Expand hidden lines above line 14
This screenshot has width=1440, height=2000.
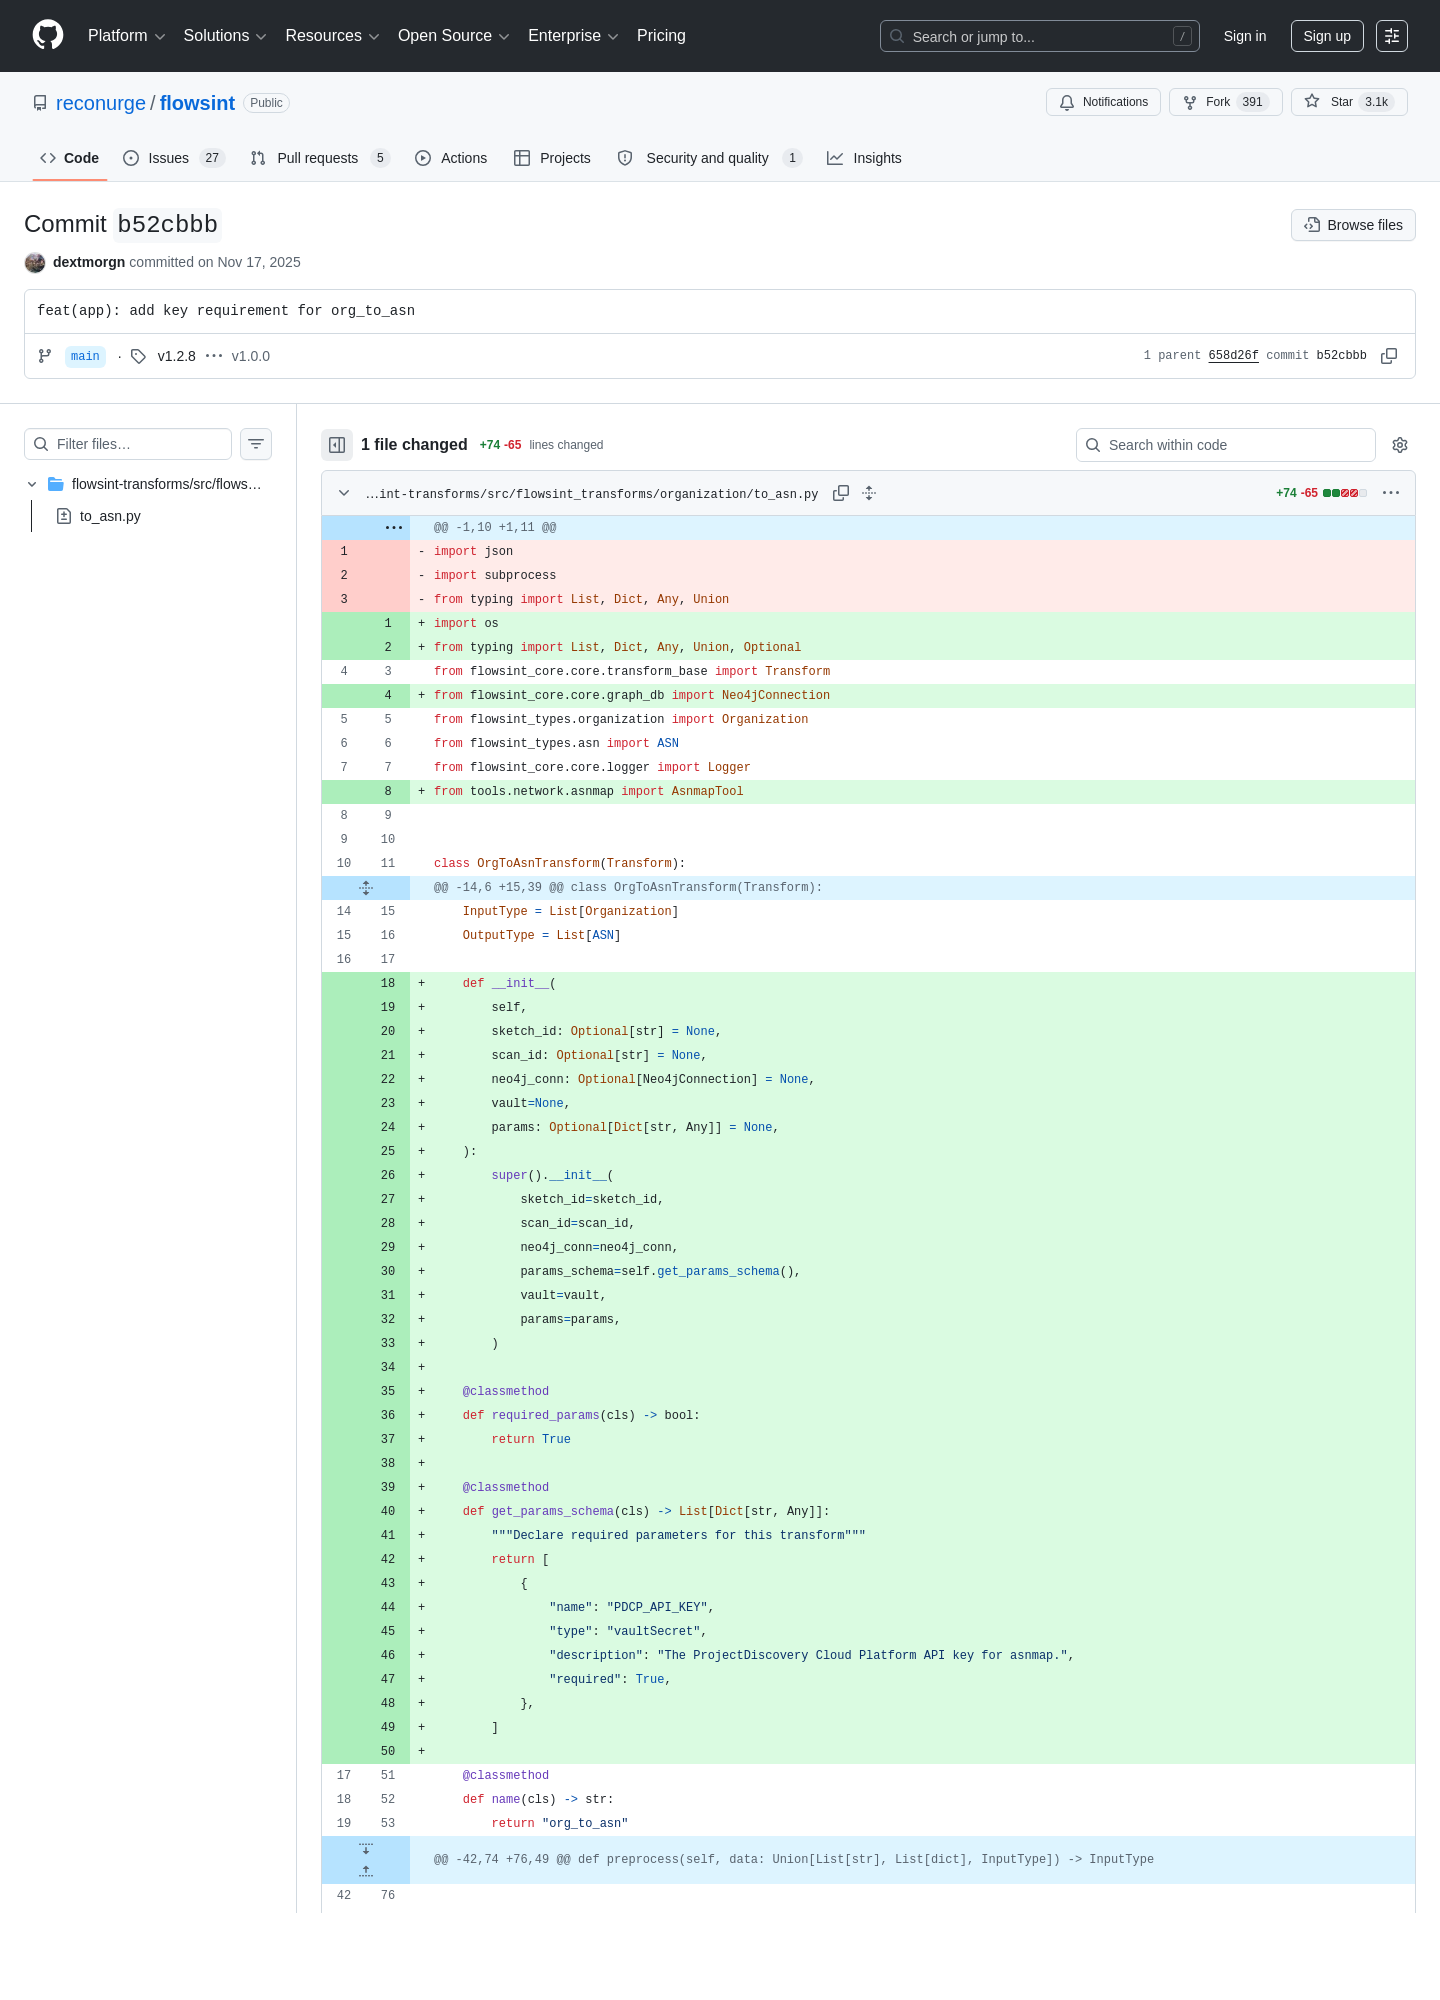(366, 888)
